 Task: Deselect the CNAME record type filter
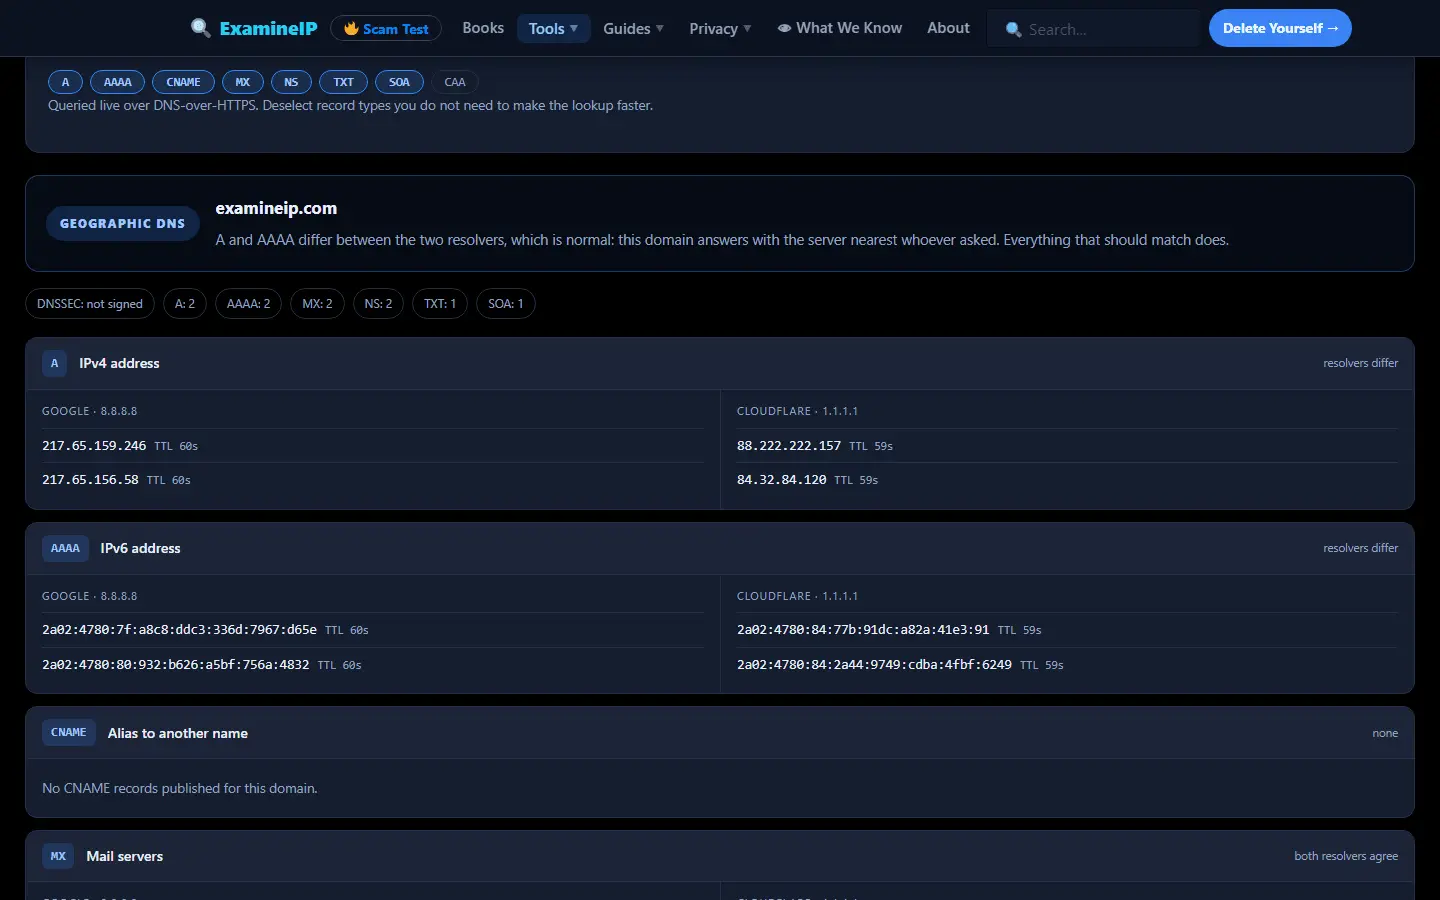[x=183, y=82]
